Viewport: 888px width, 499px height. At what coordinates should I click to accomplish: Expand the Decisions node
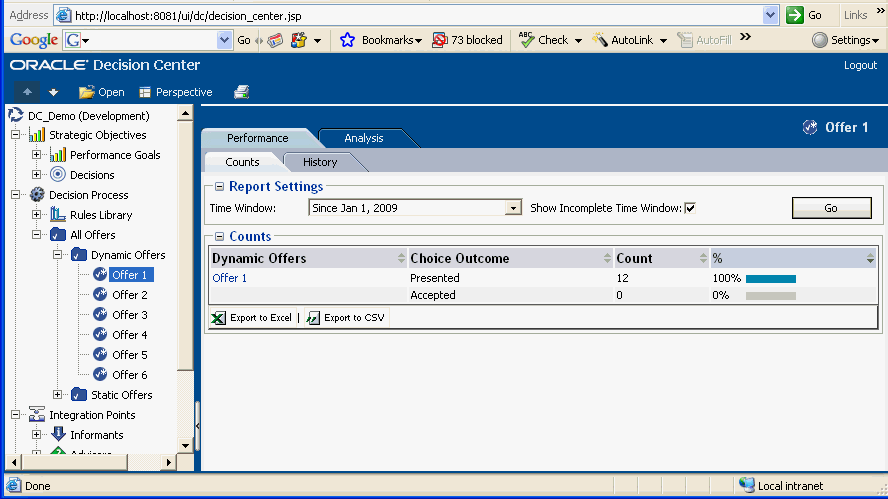point(36,174)
